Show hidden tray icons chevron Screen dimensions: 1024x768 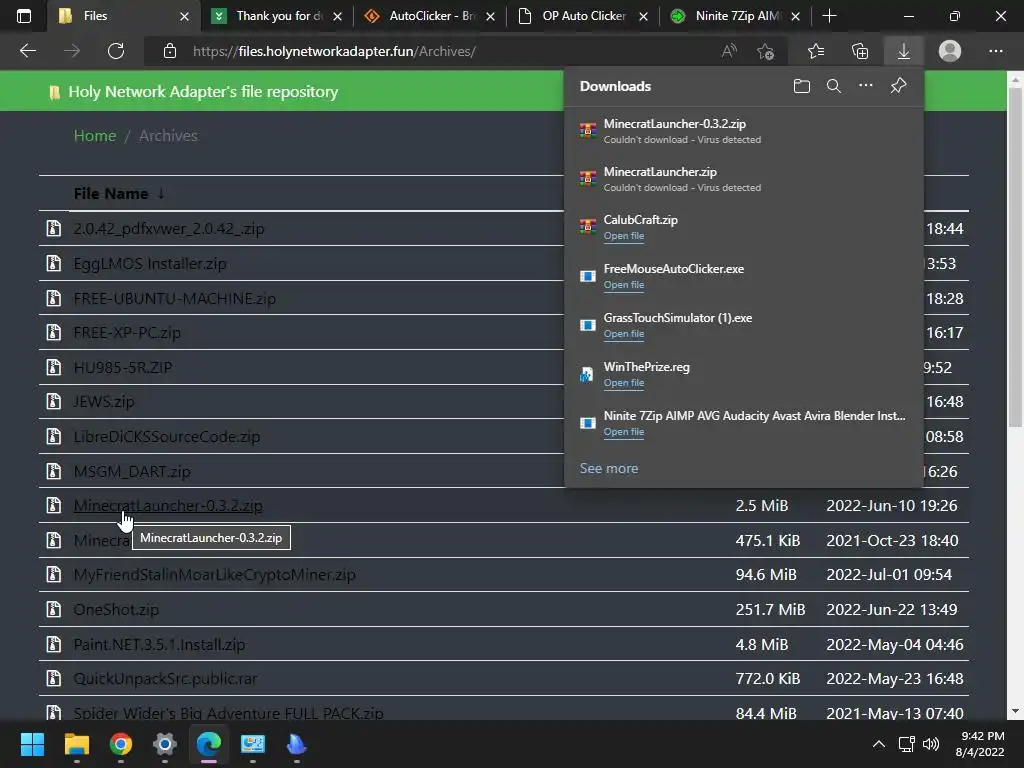879,744
